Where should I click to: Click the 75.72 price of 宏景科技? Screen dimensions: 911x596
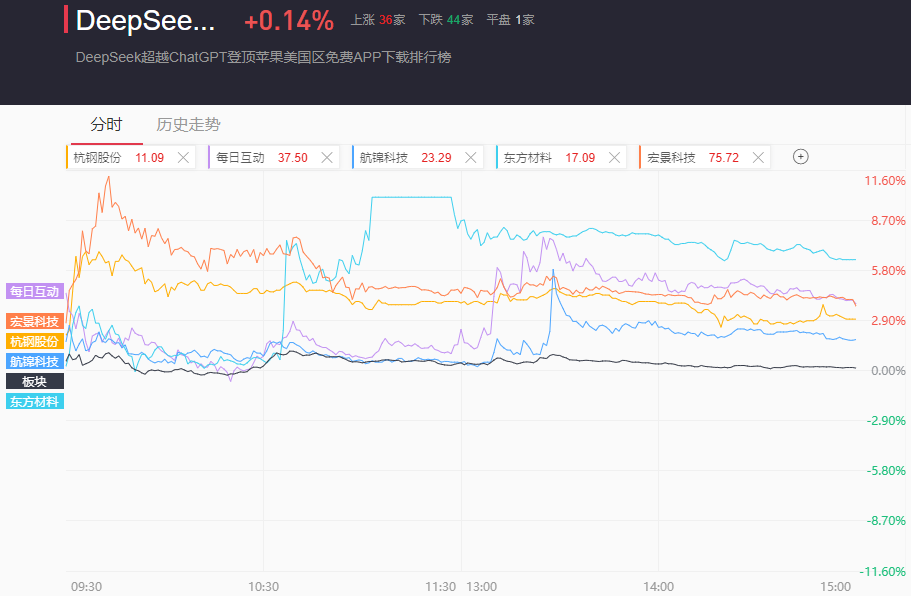(723, 157)
